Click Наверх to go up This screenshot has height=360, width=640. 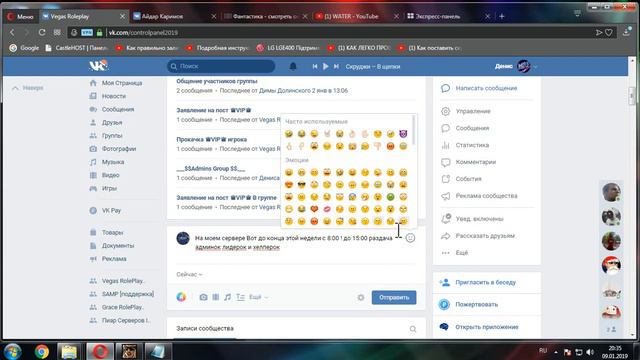[x=28, y=88]
